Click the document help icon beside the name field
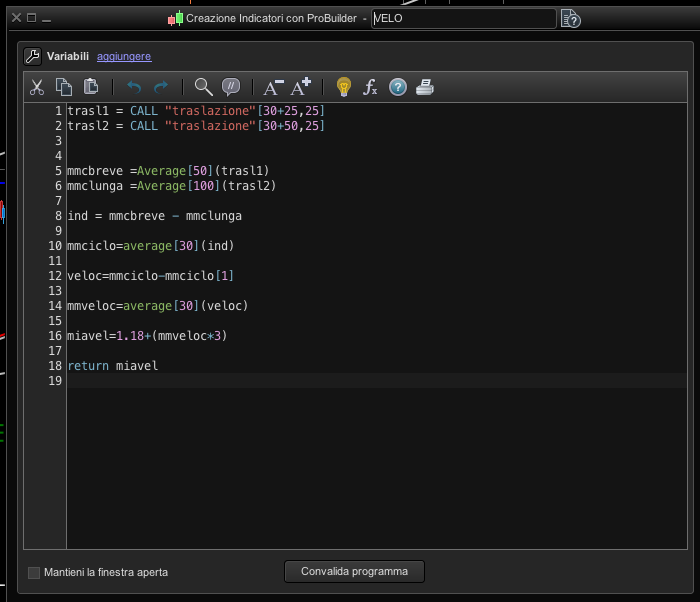 pyautogui.click(x=570, y=18)
